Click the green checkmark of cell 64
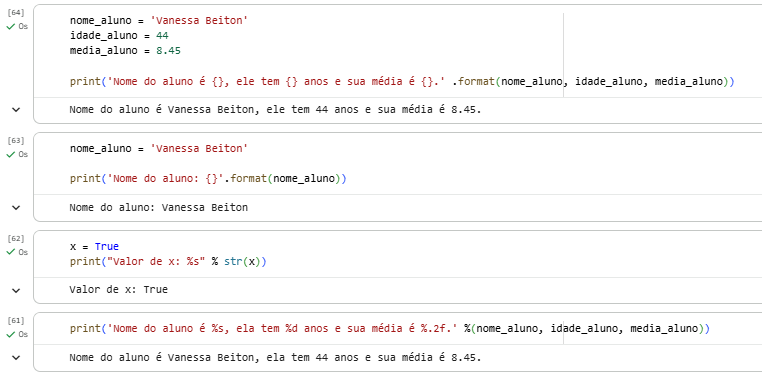Screen dimensions: 762x376 (10, 27)
